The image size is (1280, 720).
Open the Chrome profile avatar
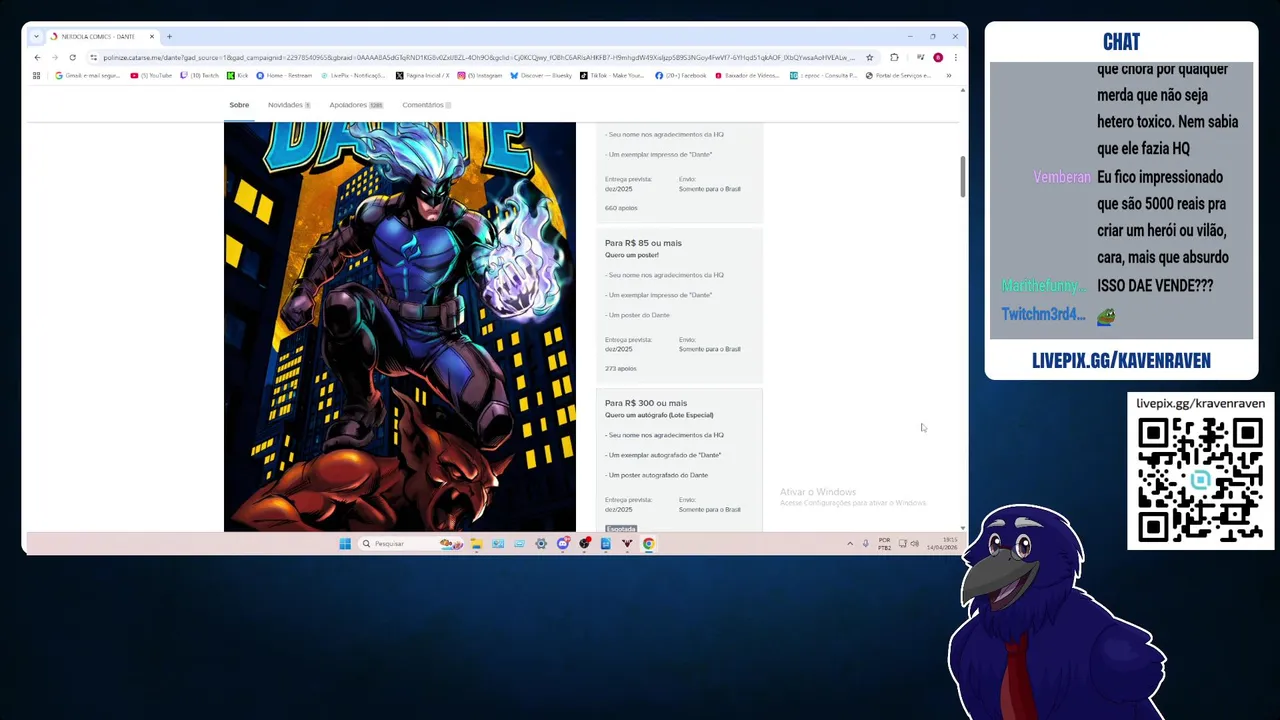pos(938,58)
